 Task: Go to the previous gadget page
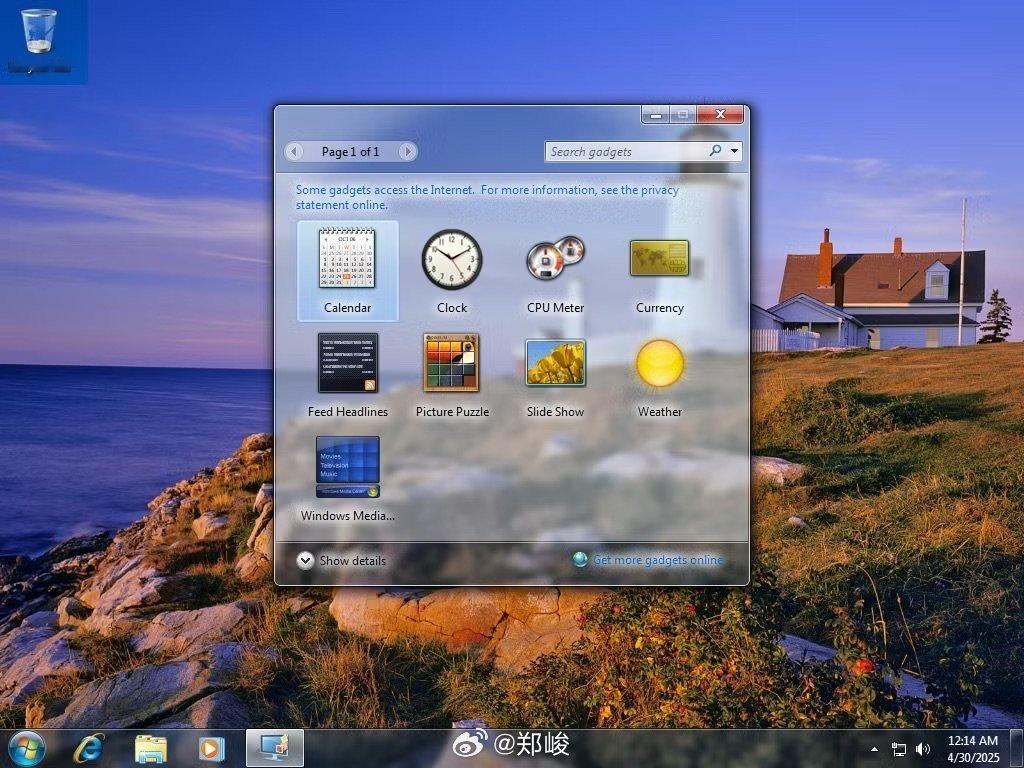coord(294,152)
